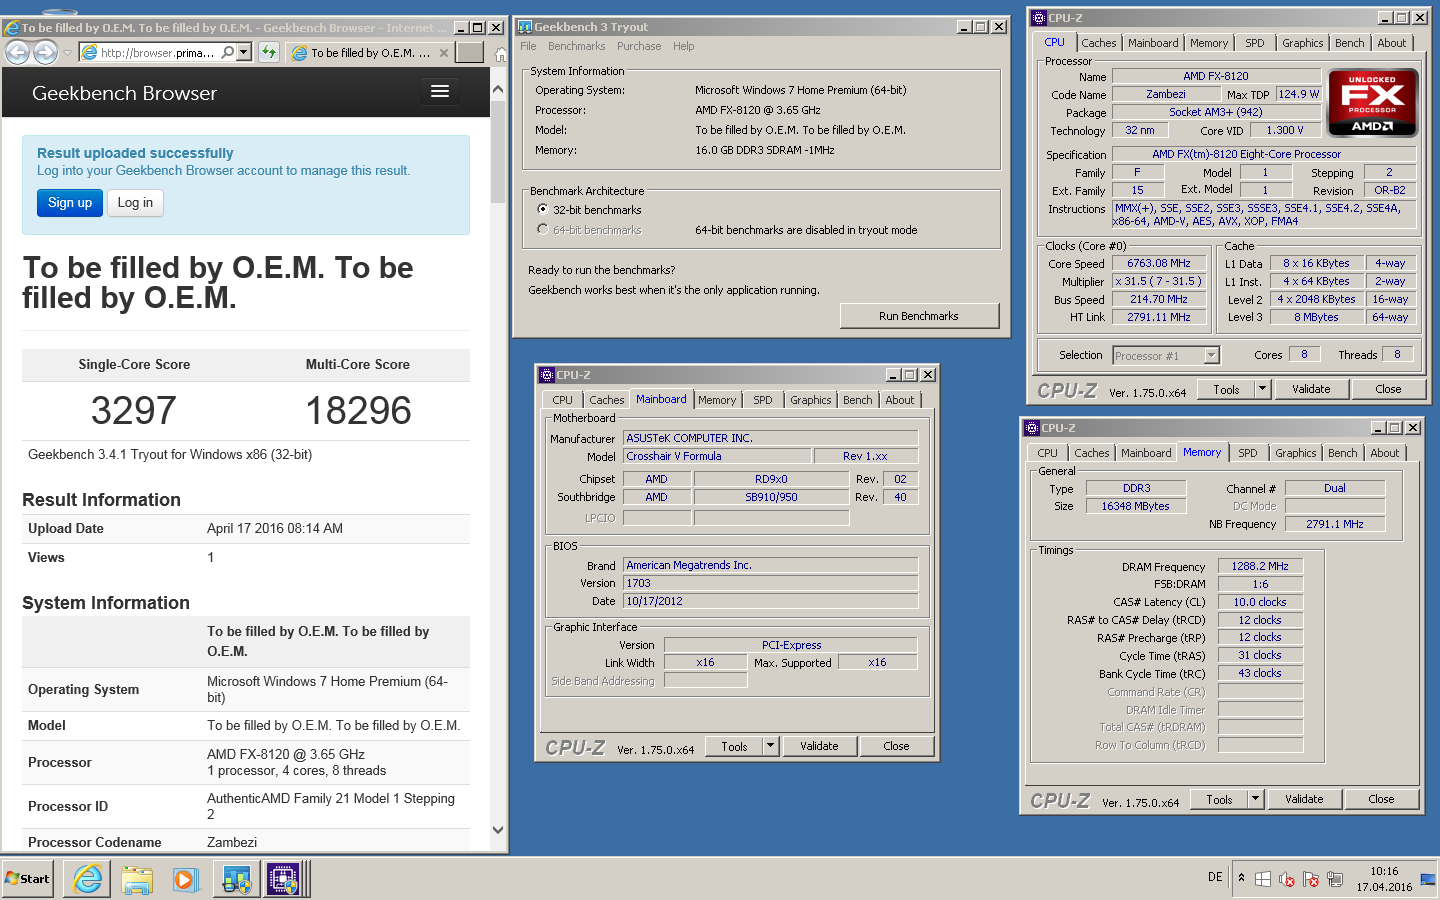
Task: Open the Geekbench Browser home link
Action: 124,93
